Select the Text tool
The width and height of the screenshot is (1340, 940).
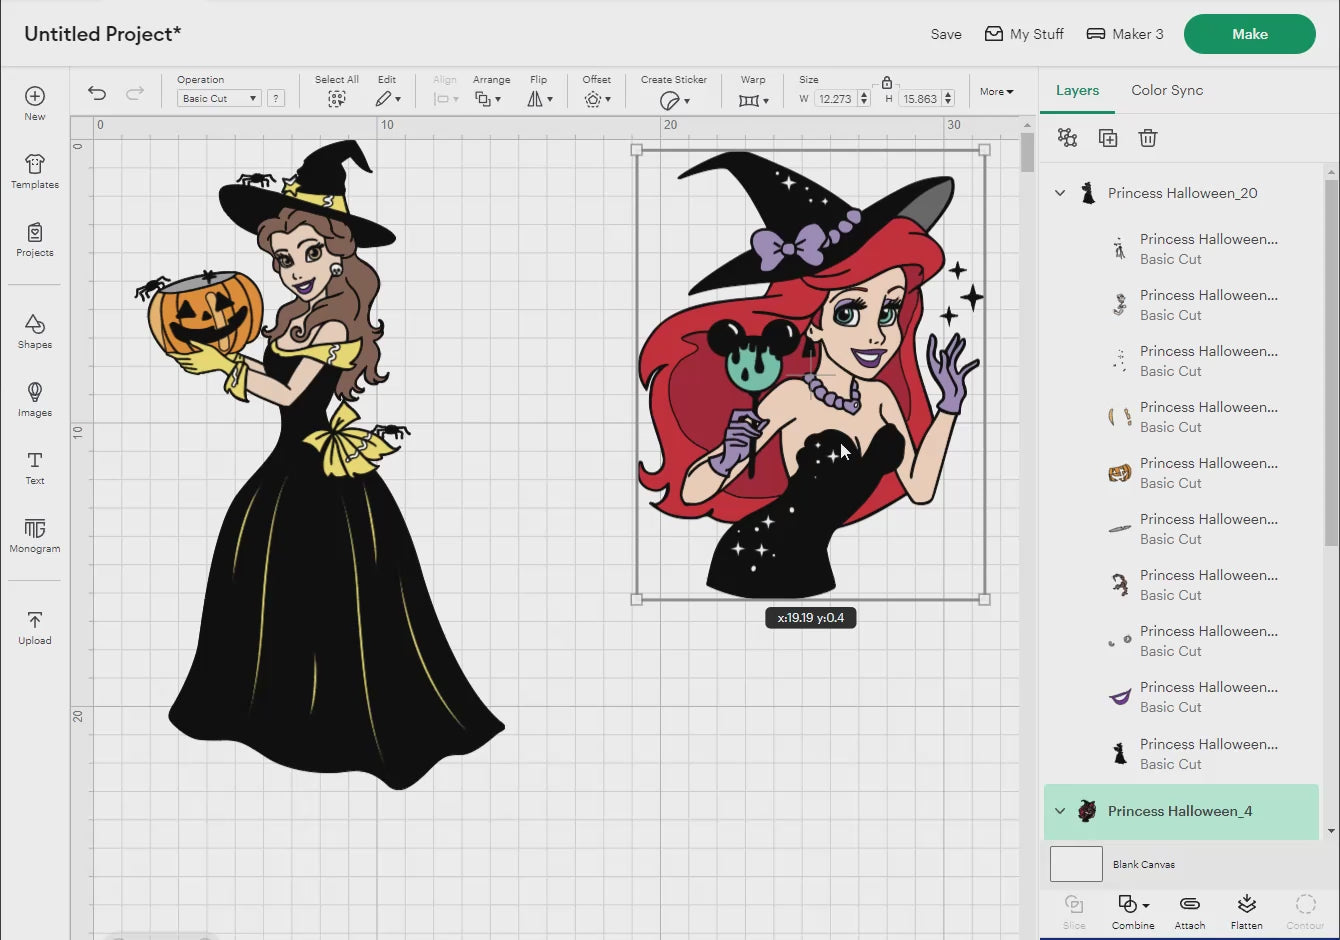click(x=35, y=467)
